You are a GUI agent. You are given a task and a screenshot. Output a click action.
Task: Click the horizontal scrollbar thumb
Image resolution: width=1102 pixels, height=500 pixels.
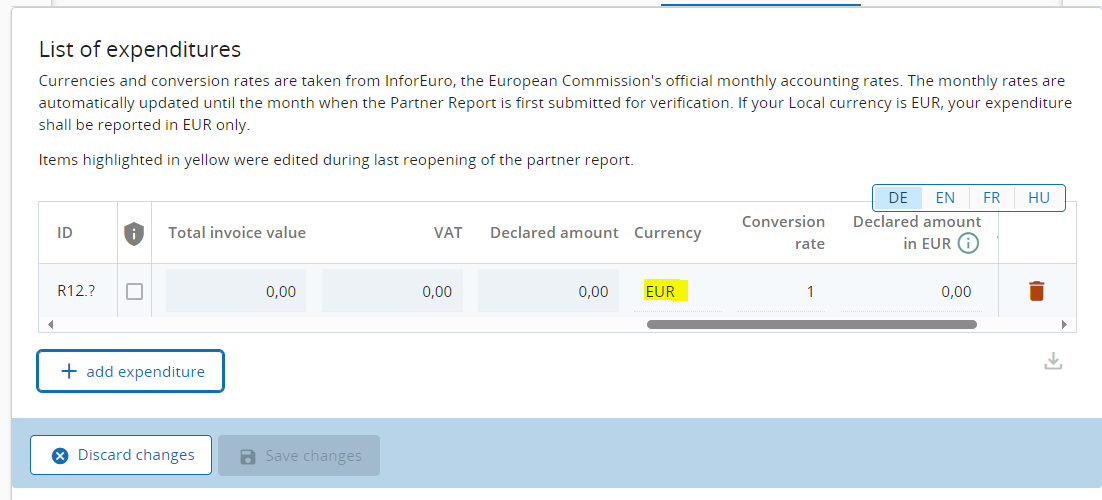[x=811, y=324]
